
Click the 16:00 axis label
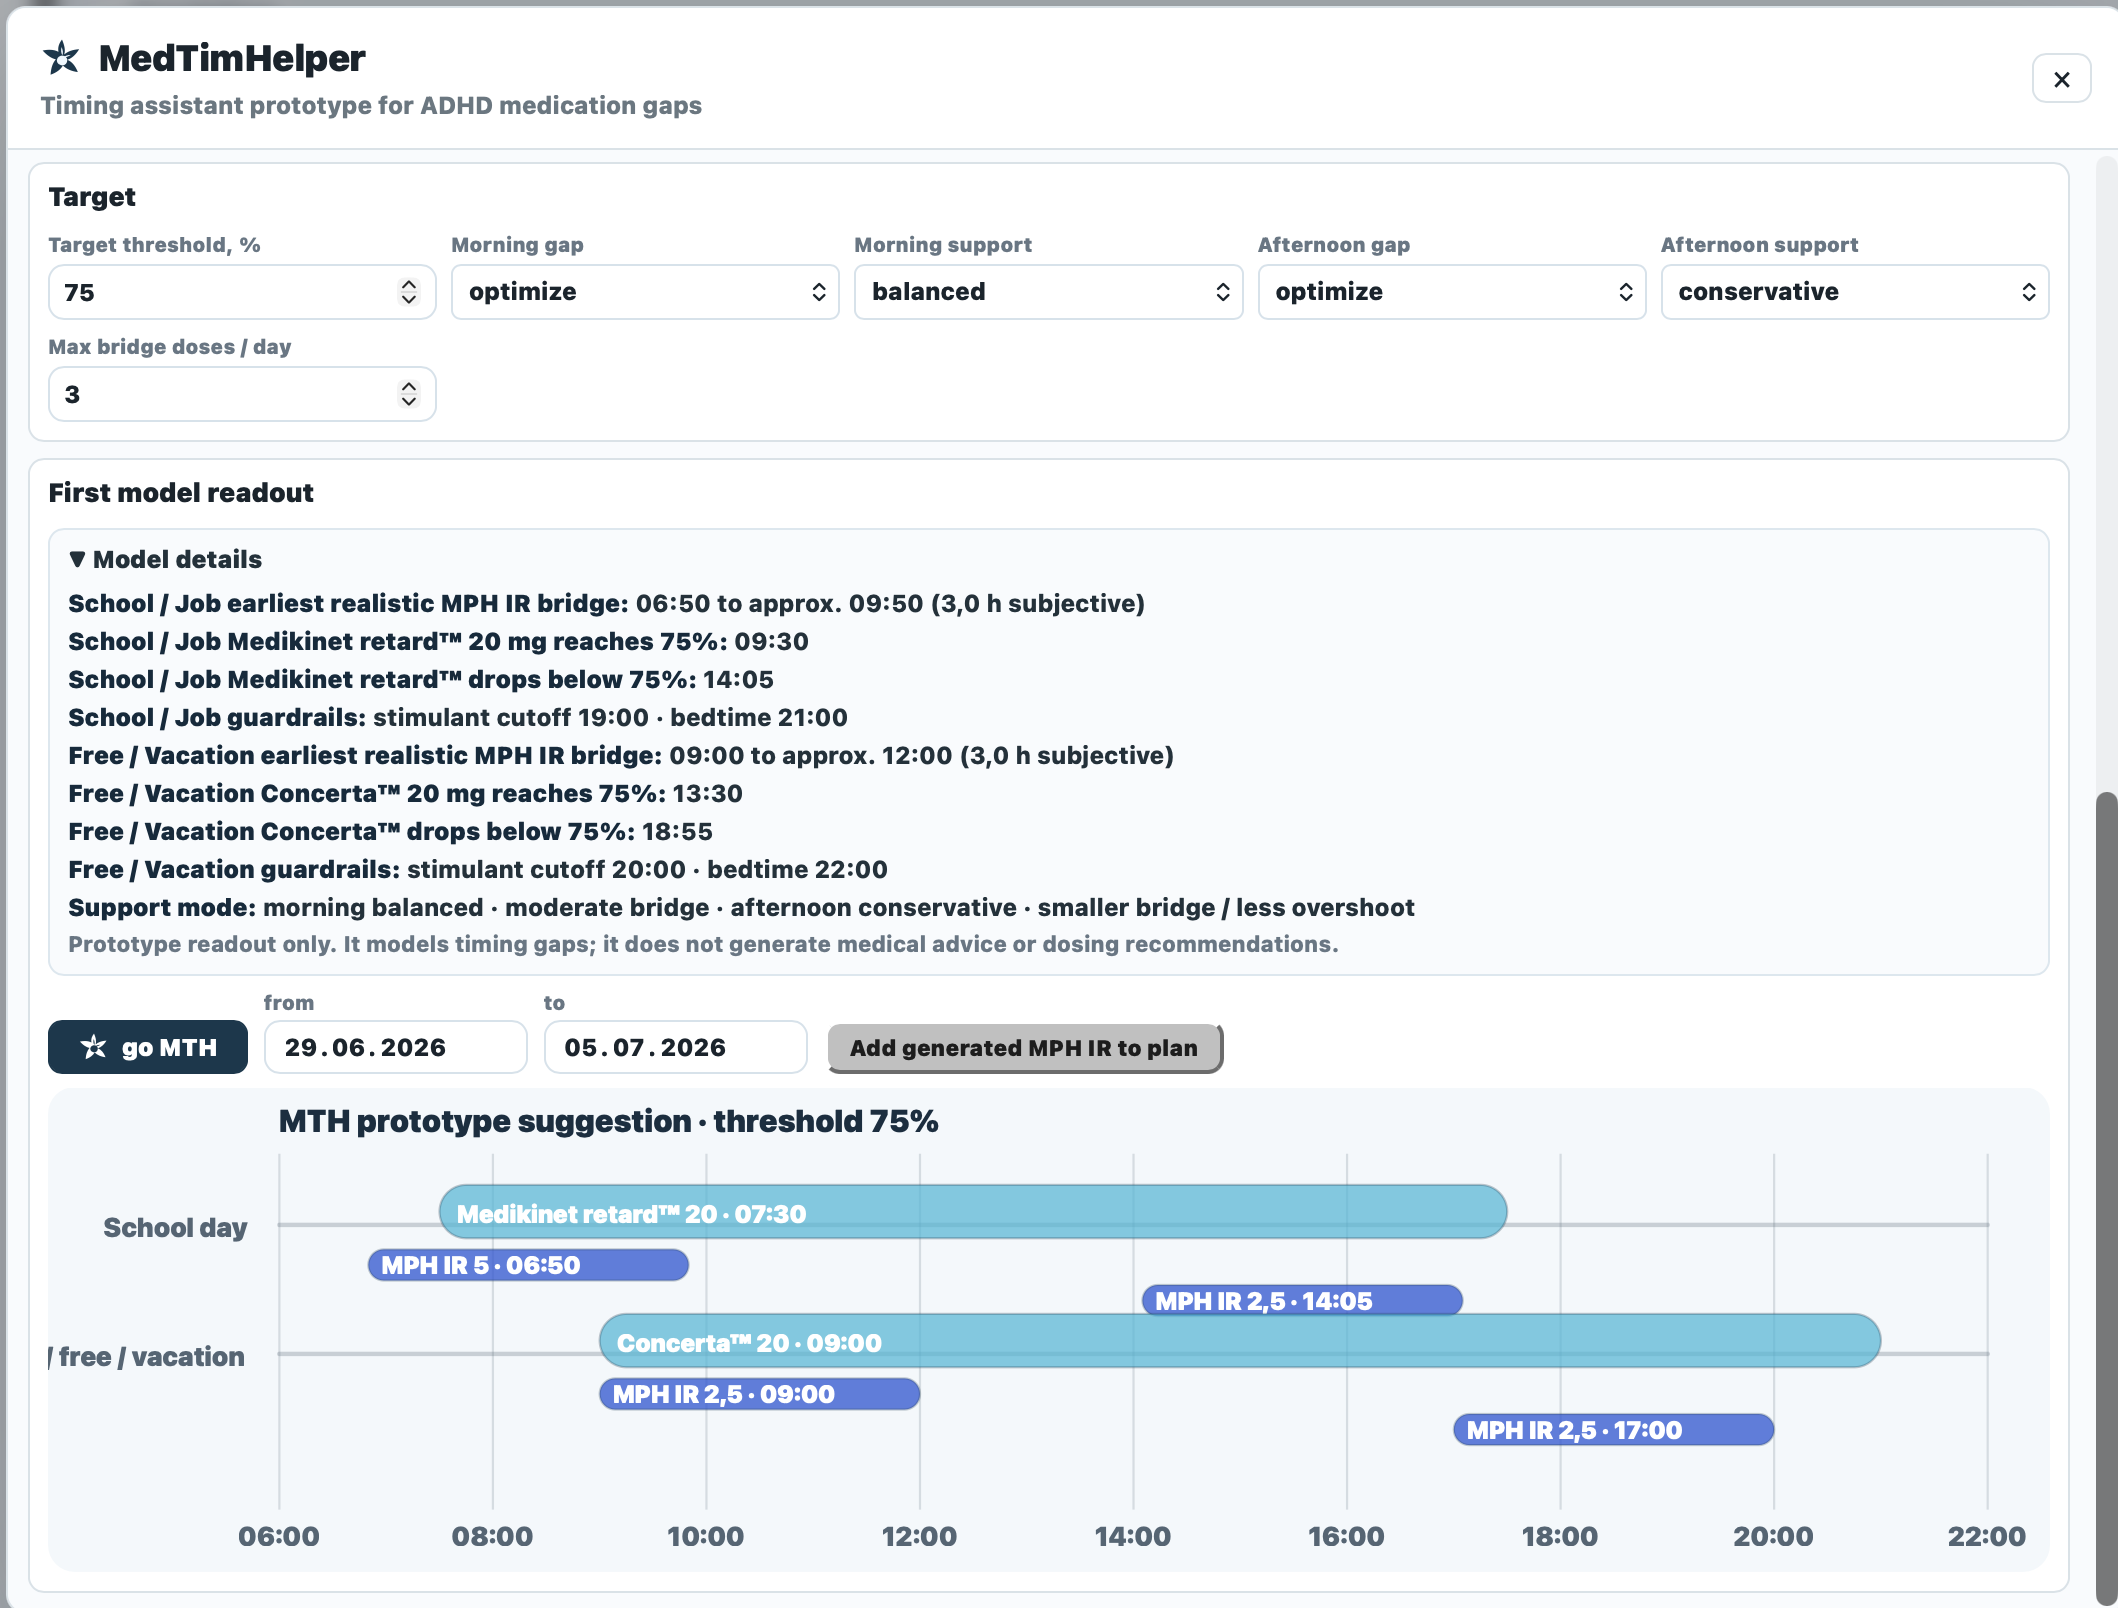coord(1347,1536)
